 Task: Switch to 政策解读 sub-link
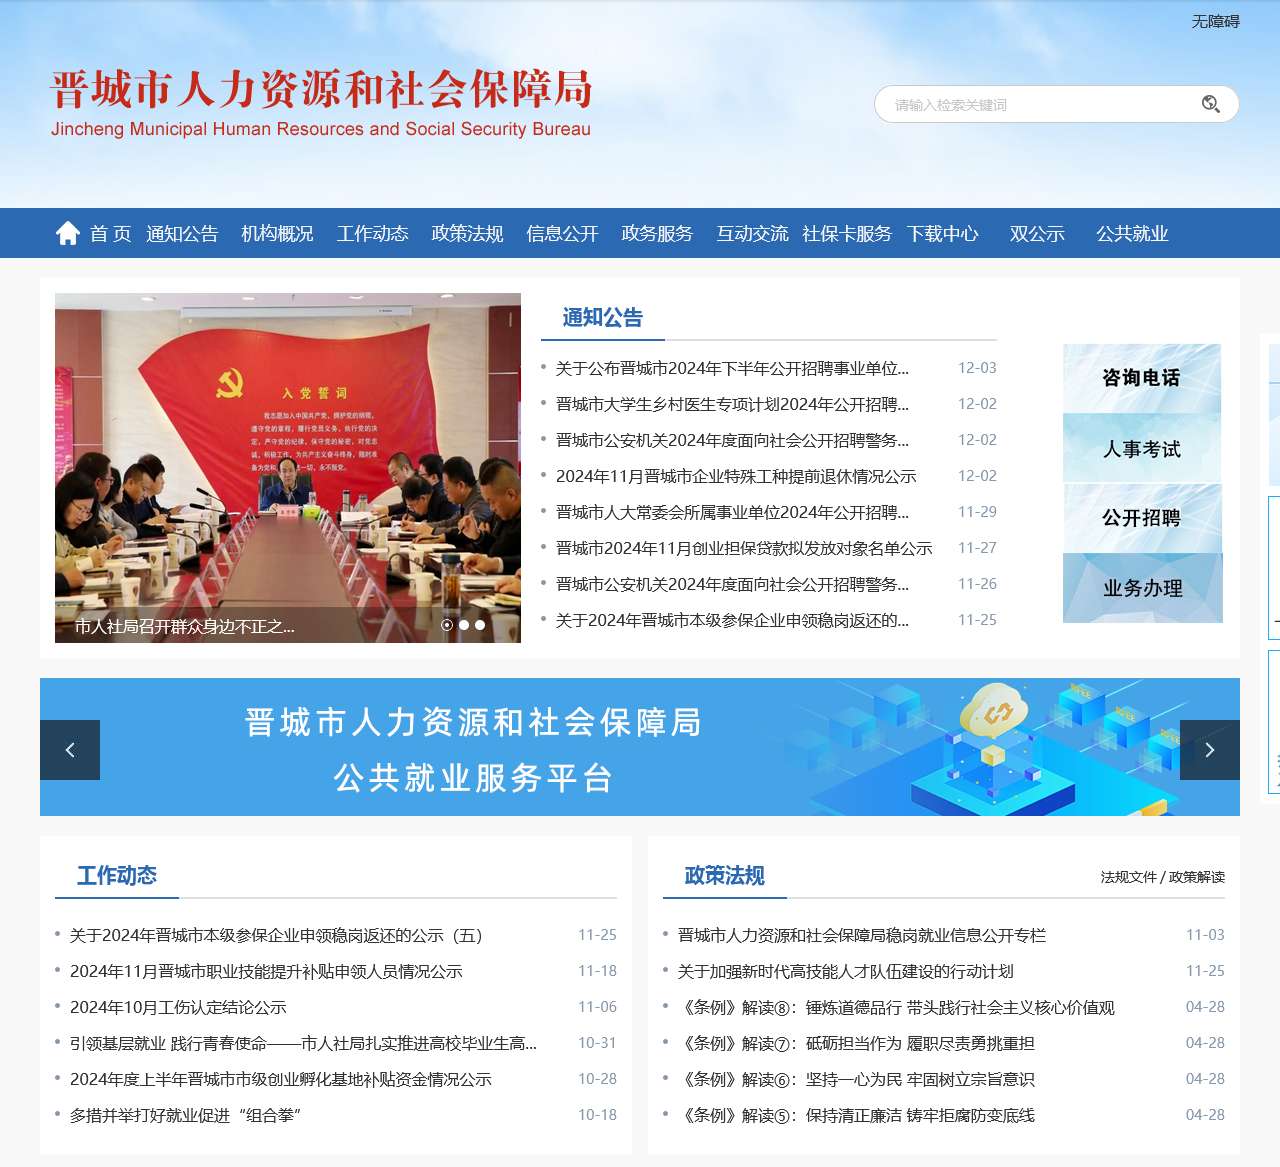[1197, 877]
